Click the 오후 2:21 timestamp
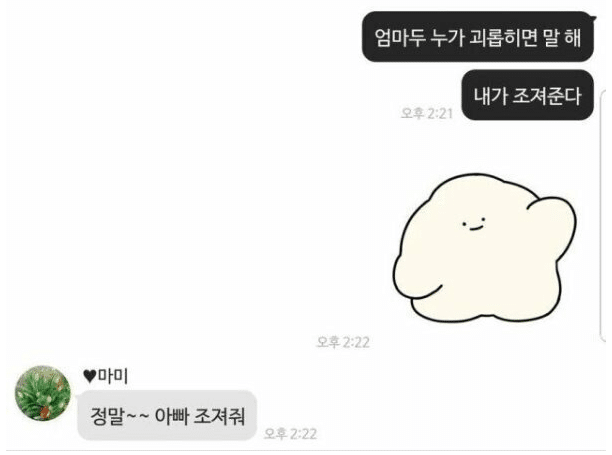This screenshot has height=455, width=612. pyautogui.click(x=427, y=114)
